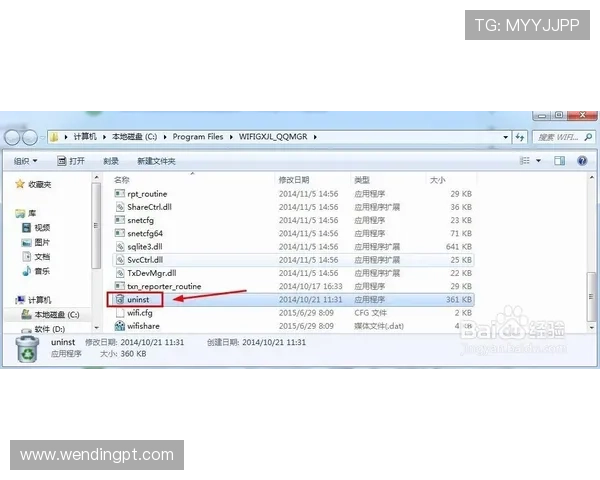Screen dimensions: 600x480
Task: Select the SvcCtrl.dll file
Action: [293, 260]
